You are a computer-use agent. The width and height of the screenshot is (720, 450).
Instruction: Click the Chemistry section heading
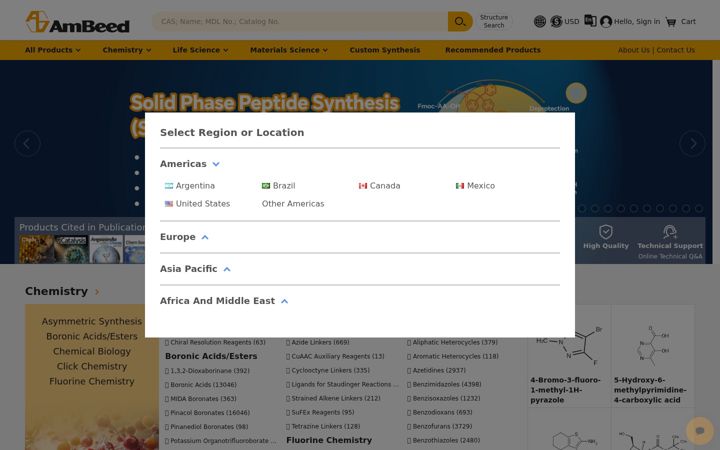point(56,292)
